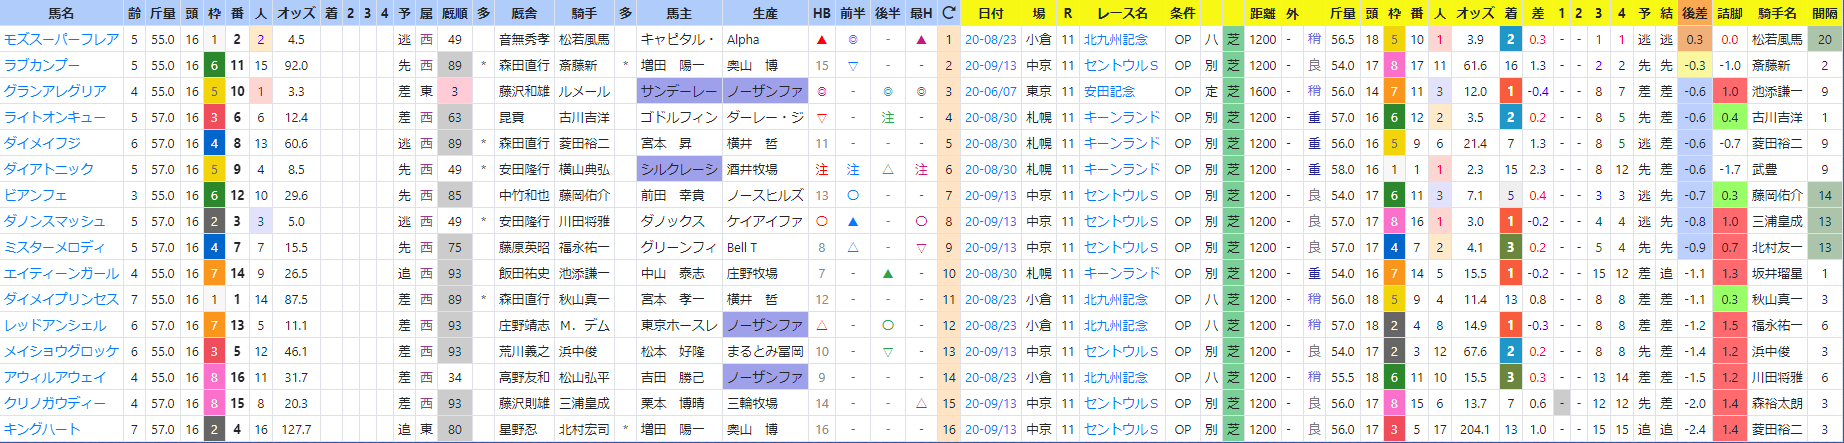Click highlighted 厩順 cell 3 for グランアレグリア
The width and height of the screenshot is (1844, 443).
(454, 92)
